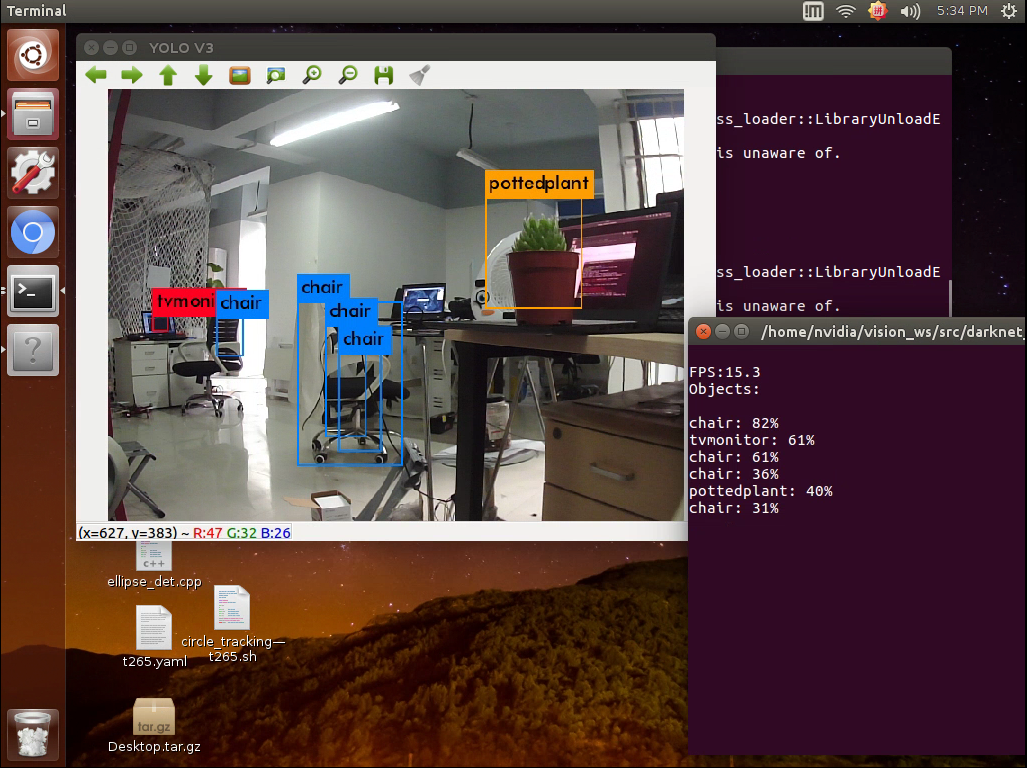Open the Wi-Fi network indicator
The width and height of the screenshot is (1027, 768).
click(x=846, y=10)
